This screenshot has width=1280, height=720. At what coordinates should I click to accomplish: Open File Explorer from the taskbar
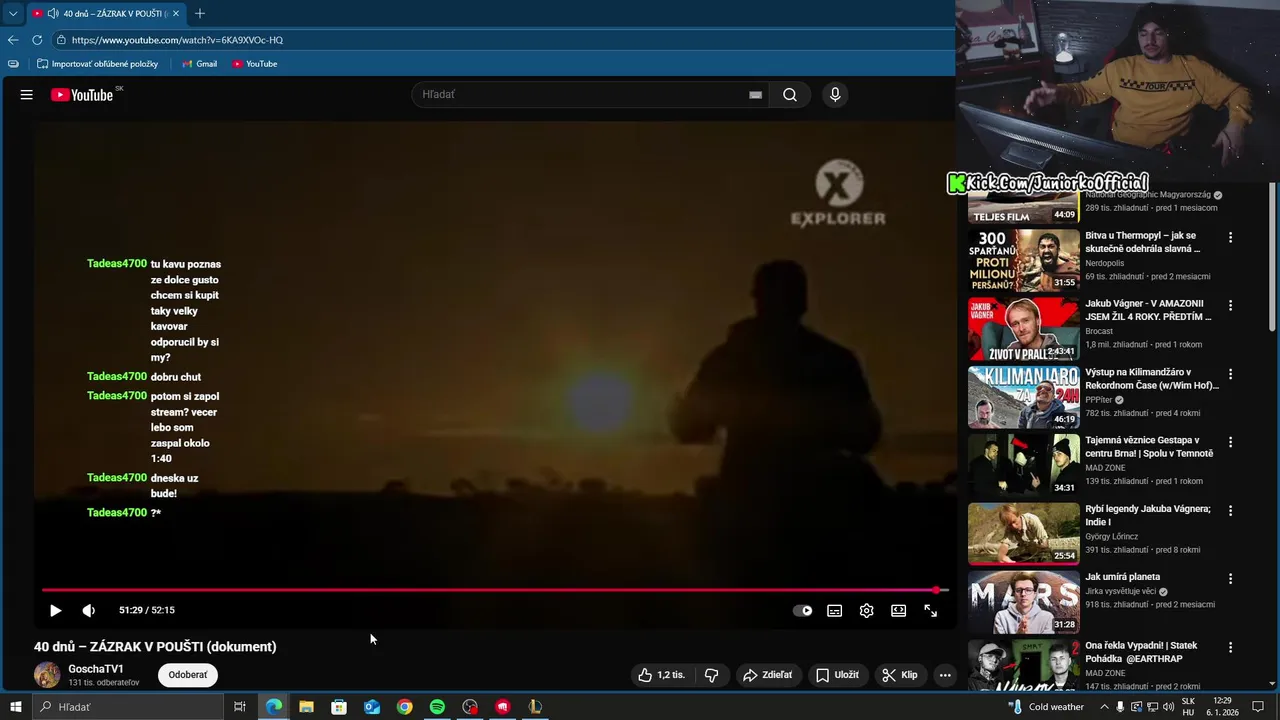[x=306, y=707]
